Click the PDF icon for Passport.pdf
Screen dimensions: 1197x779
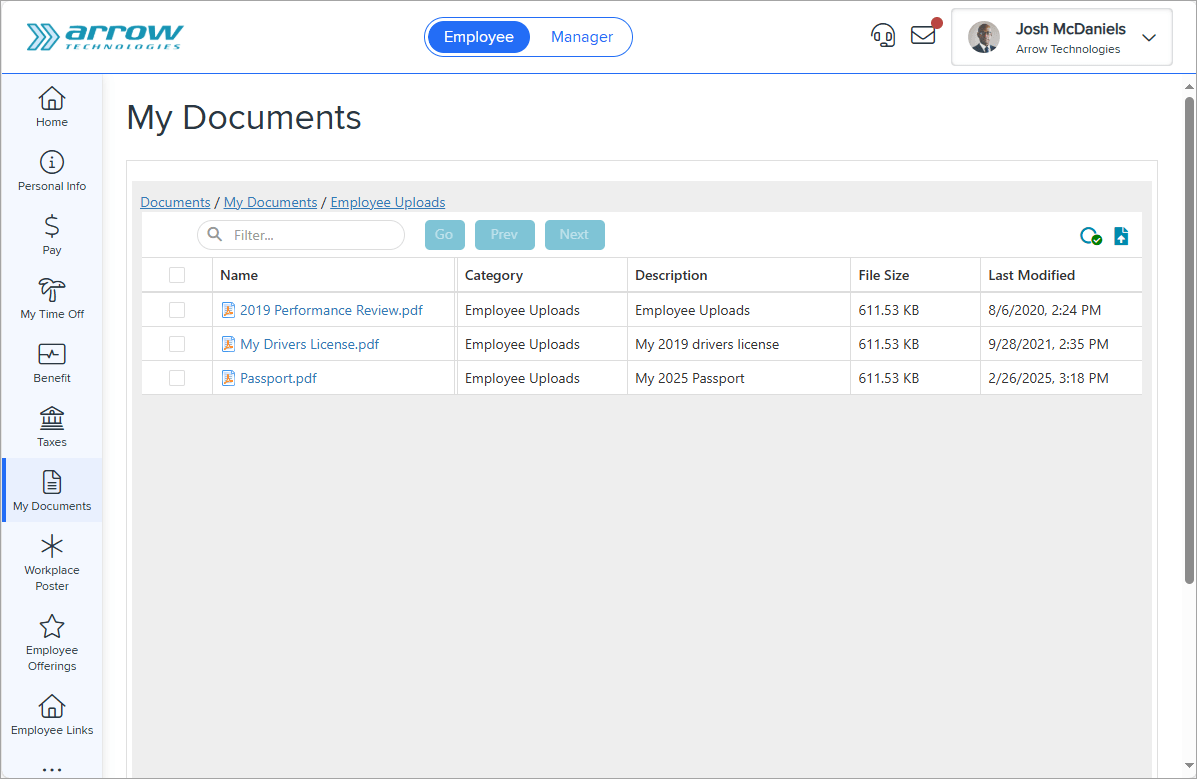pyautogui.click(x=228, y=378)
